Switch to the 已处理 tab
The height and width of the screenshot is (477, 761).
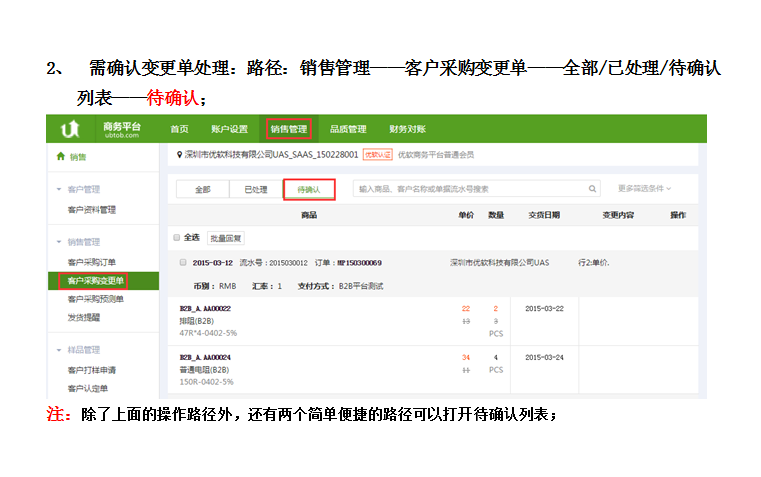(255, 189)
